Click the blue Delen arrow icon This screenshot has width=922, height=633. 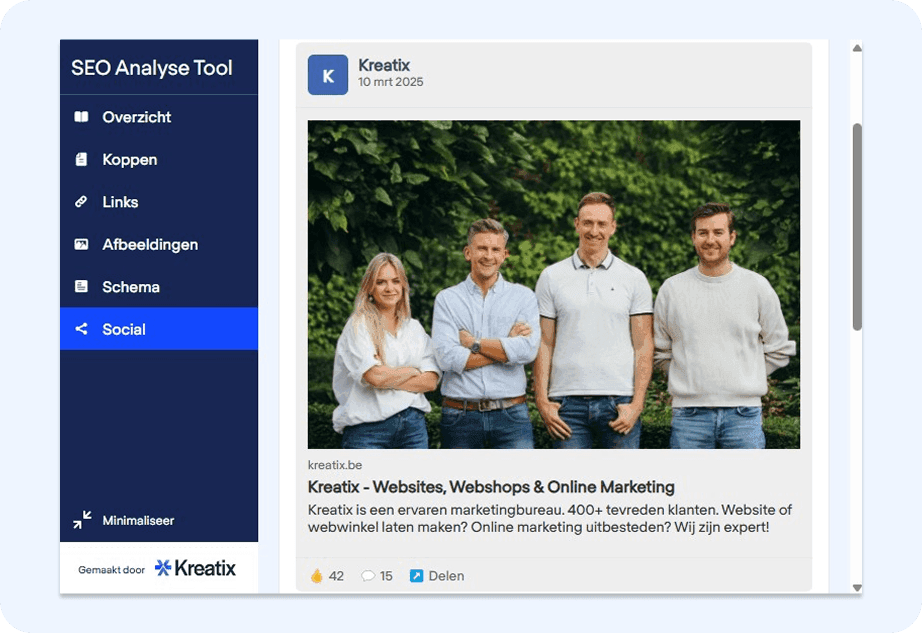416,576
